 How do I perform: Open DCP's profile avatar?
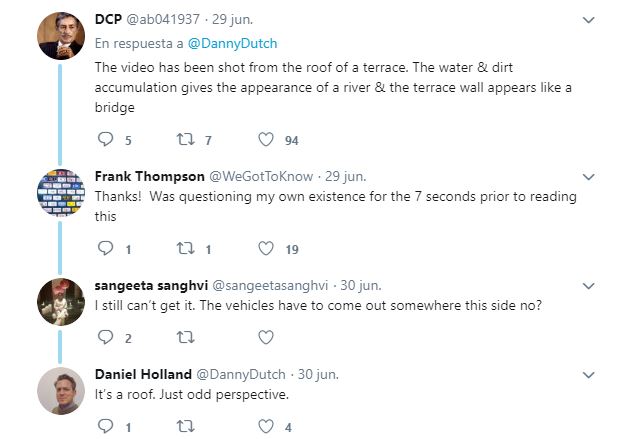[60, 38]
